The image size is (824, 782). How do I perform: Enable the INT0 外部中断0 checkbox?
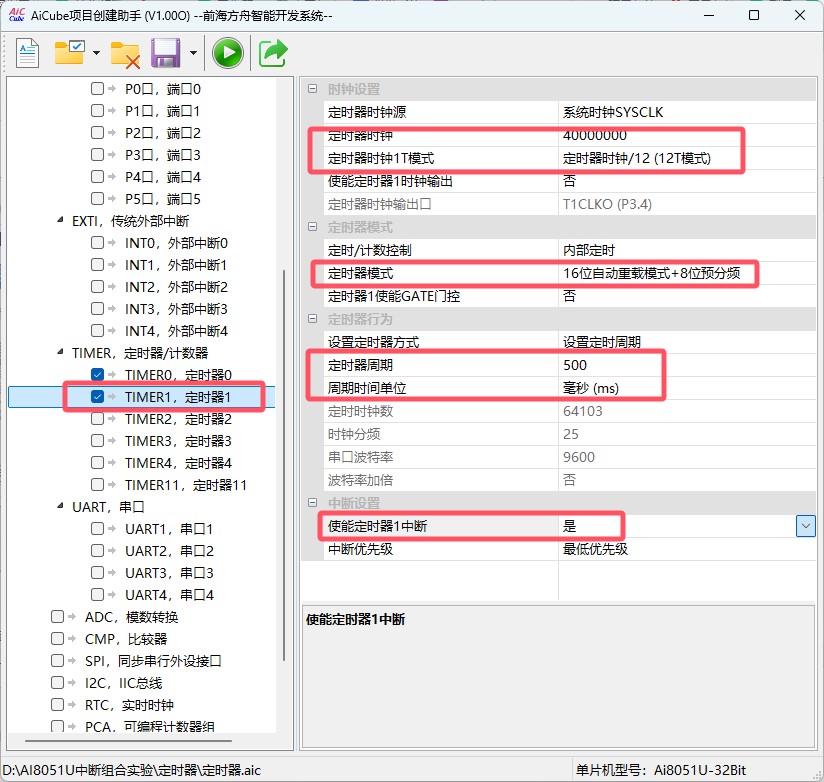tap(97, 242)
